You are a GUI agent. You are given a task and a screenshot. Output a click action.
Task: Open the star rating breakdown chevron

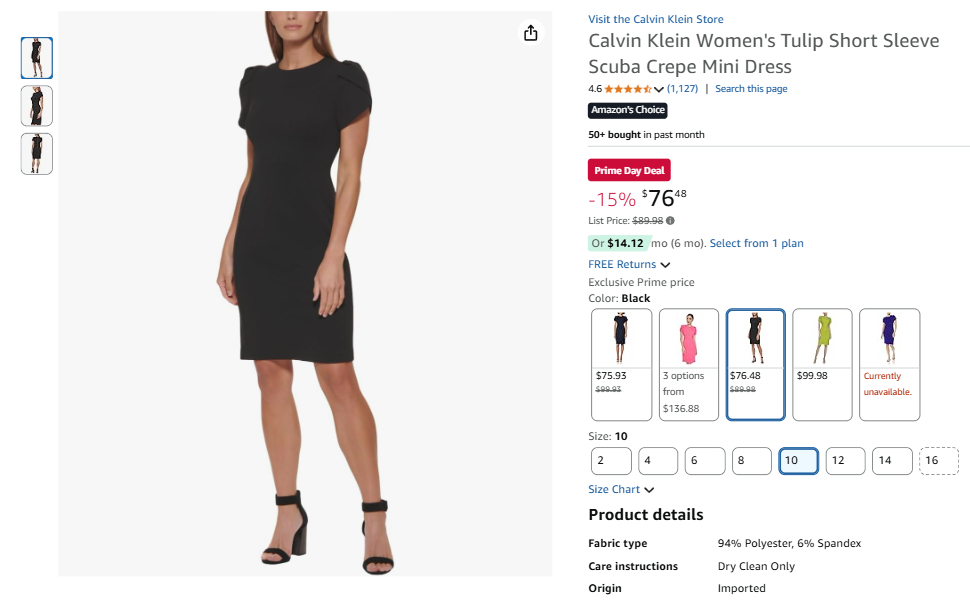click(659, 90)
